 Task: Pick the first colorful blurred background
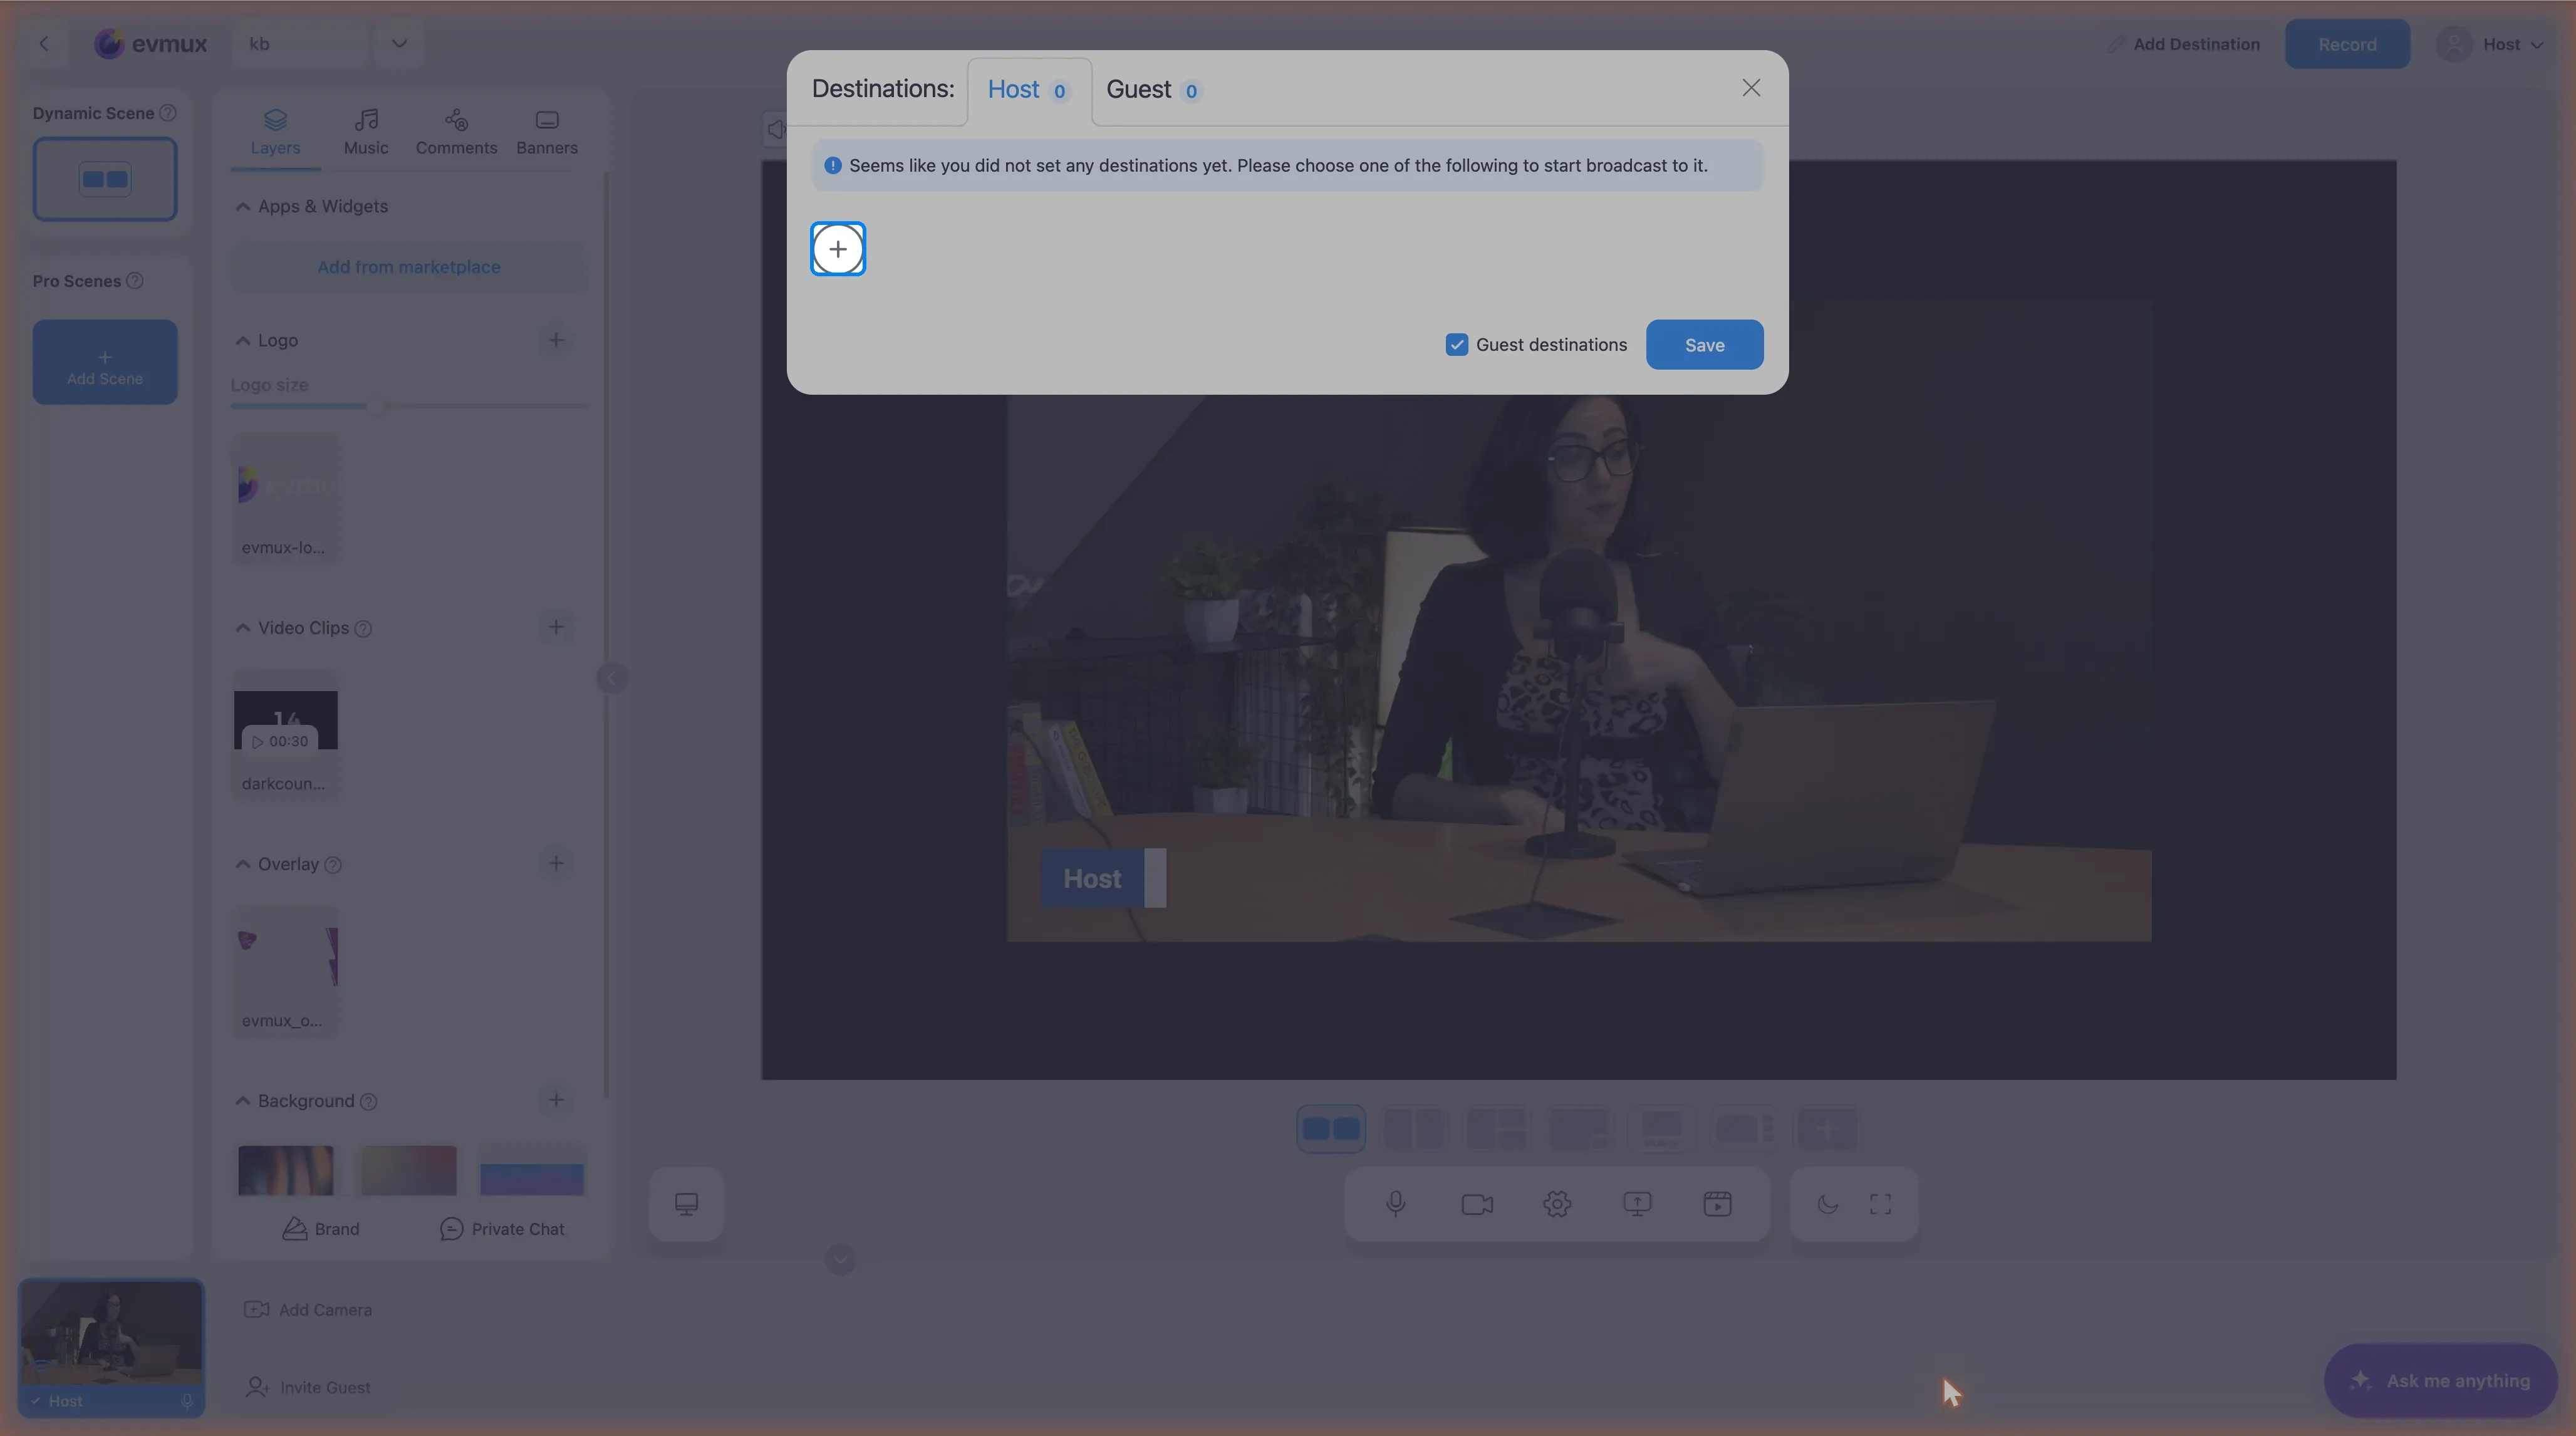(x=286, y=1170)
